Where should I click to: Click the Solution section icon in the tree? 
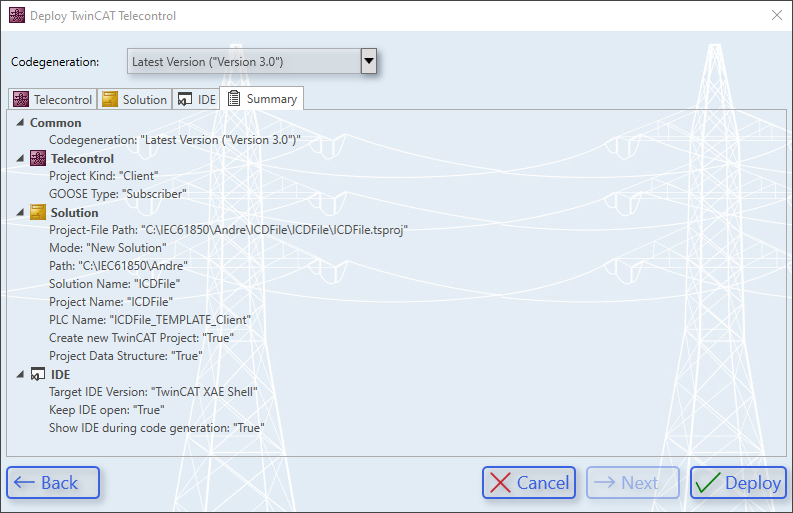pyautogui.click(x=38, y=212)
